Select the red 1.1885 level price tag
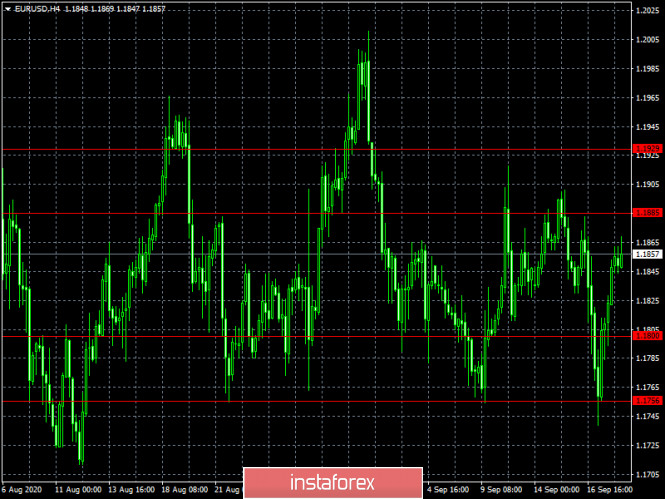Screen dimensions: 665x499 [x=647, y=212]
